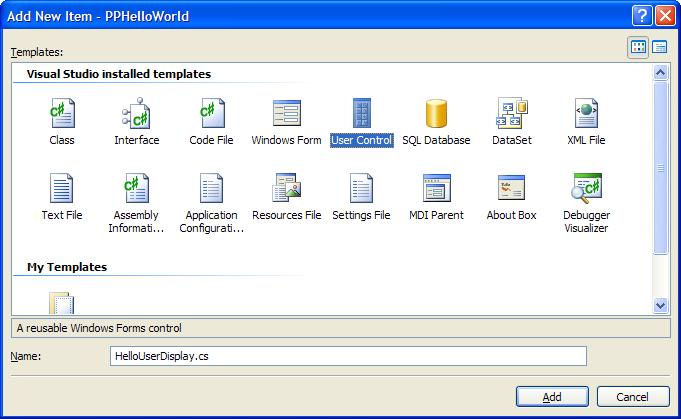Select the Code File template icon
The image size is (681, 419).
click(212, 113)
